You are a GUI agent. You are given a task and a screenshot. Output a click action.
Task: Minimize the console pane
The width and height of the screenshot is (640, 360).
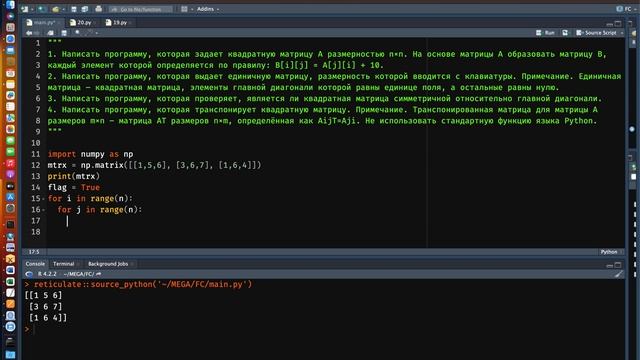[609, 265]
